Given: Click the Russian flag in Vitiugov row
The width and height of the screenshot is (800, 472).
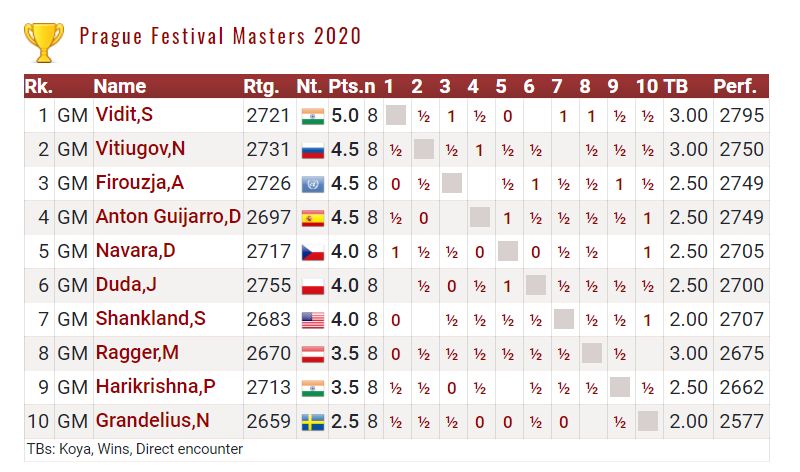Looking at the screenshot, I should point(312,150).
